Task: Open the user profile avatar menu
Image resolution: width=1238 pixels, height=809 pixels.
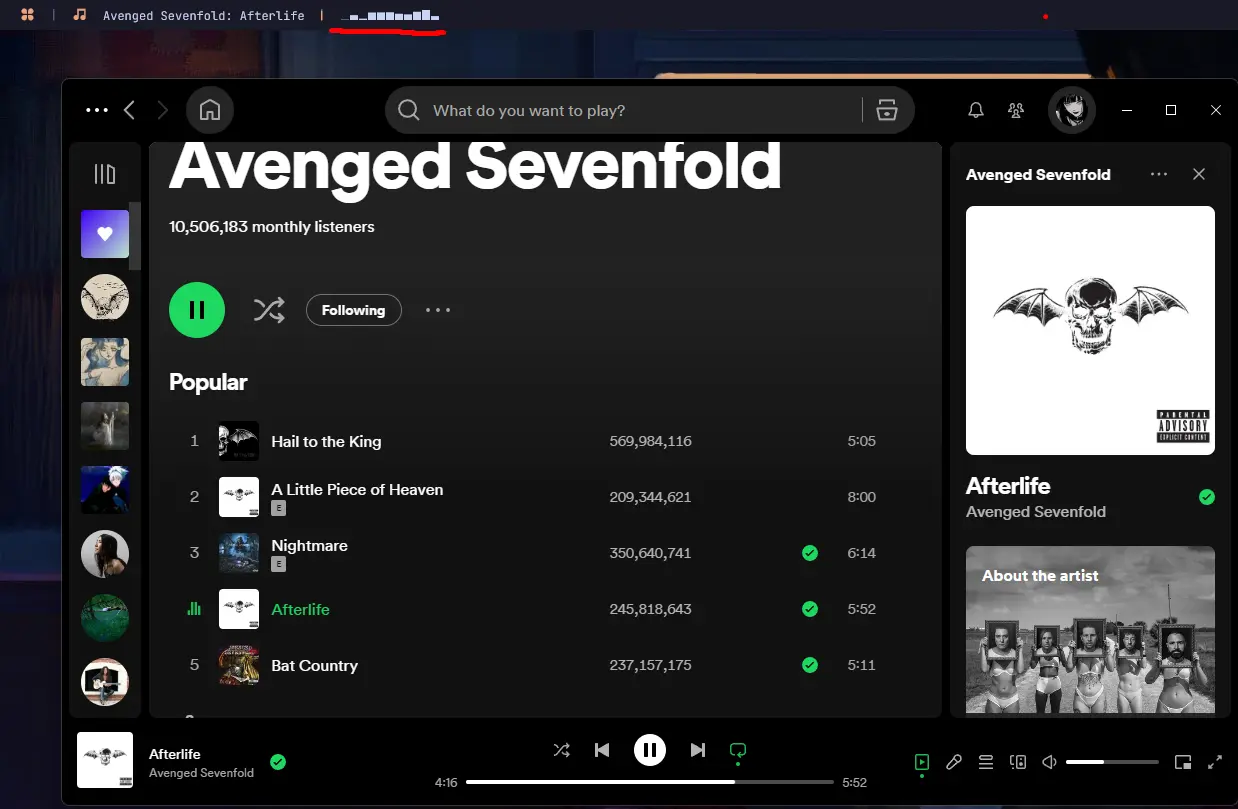Action: pos(1071,110)
